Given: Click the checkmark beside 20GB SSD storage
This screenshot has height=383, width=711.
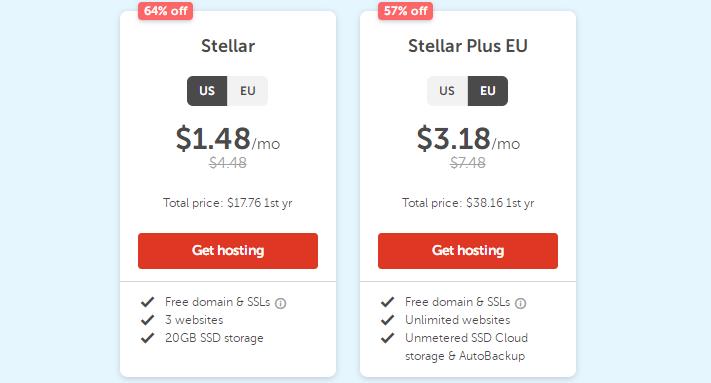Looking at the screenshot, I should pos(147,338).
